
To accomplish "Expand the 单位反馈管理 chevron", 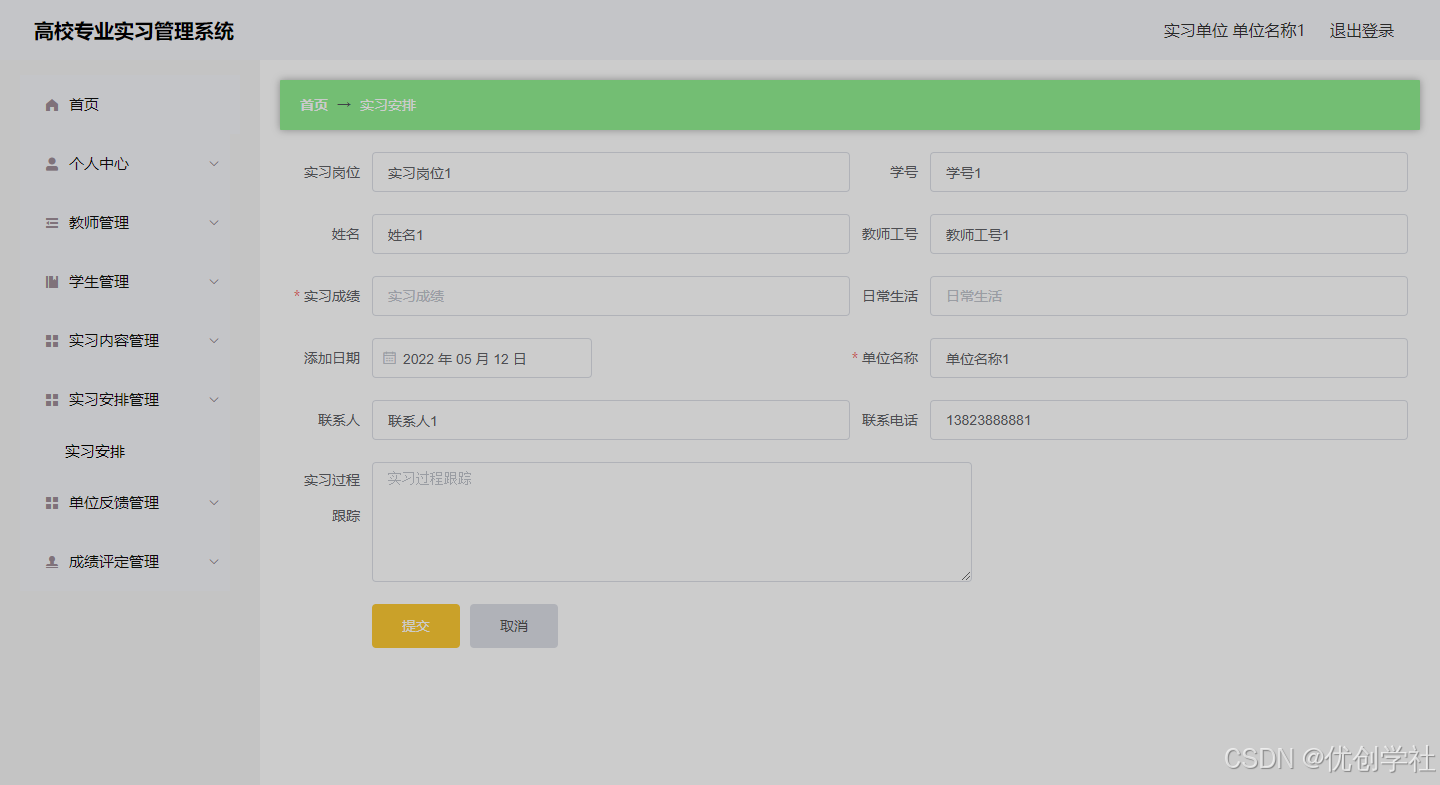I will click(x=214, y=503).
